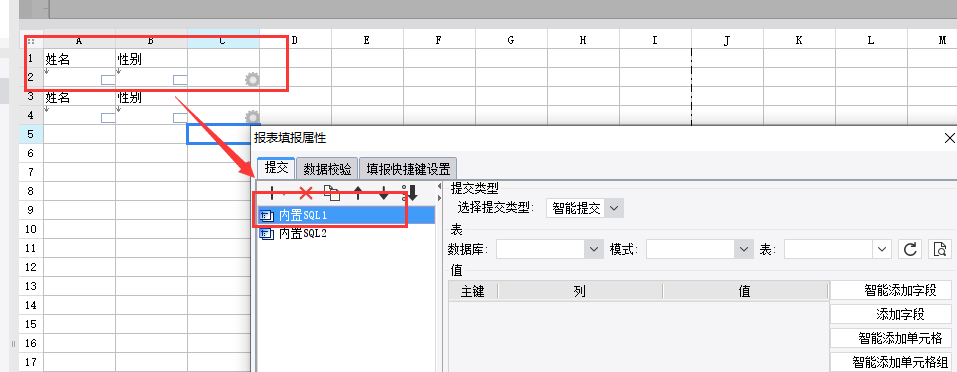
Task: Click column header G
Action: click(511, 40)
